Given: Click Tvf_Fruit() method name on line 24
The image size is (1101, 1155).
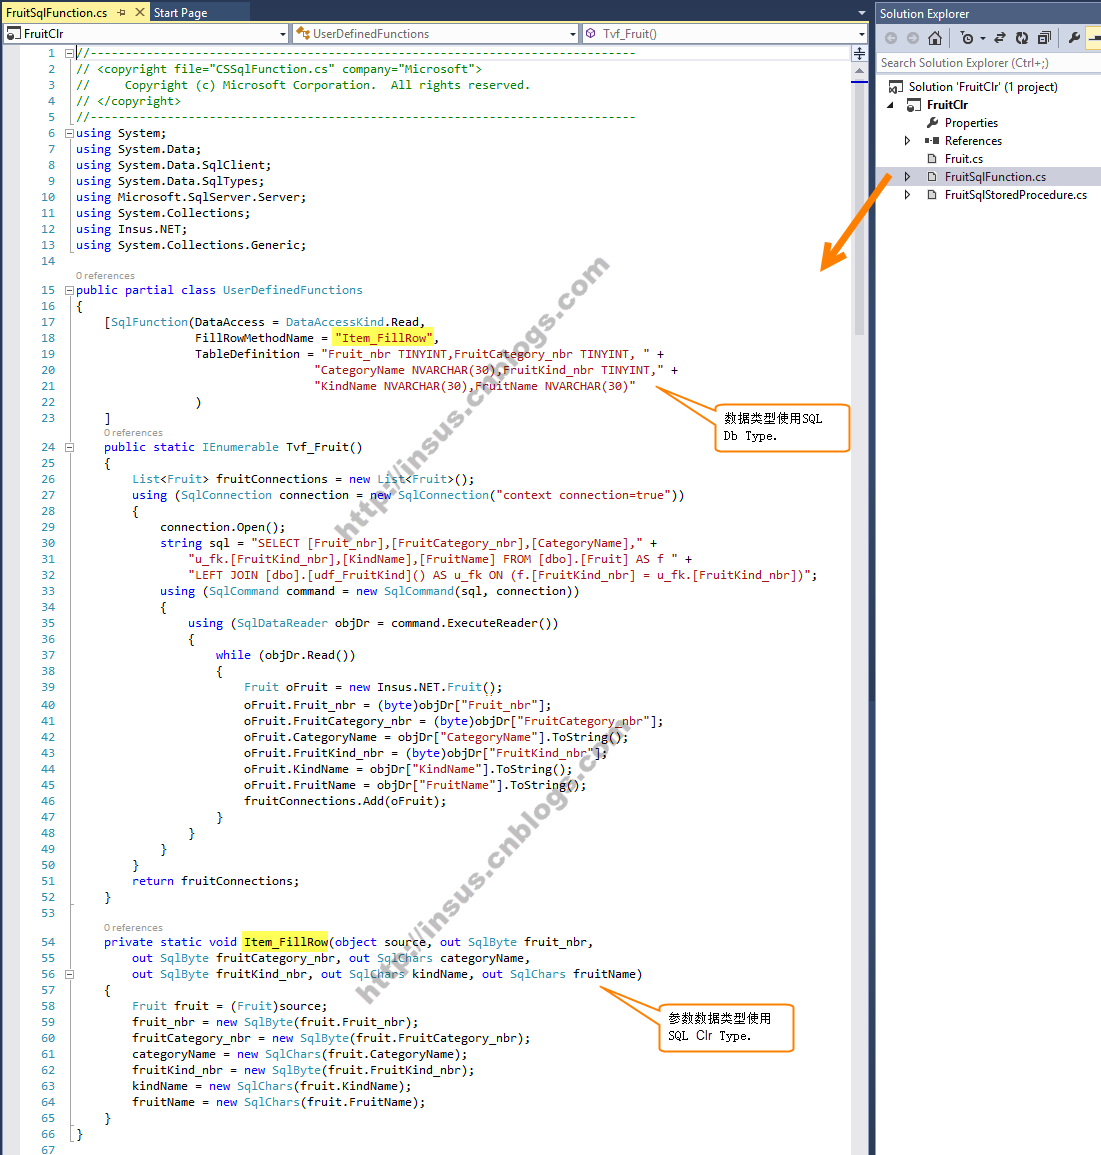Looking at the screenshot, I should (x=324, y=447).
